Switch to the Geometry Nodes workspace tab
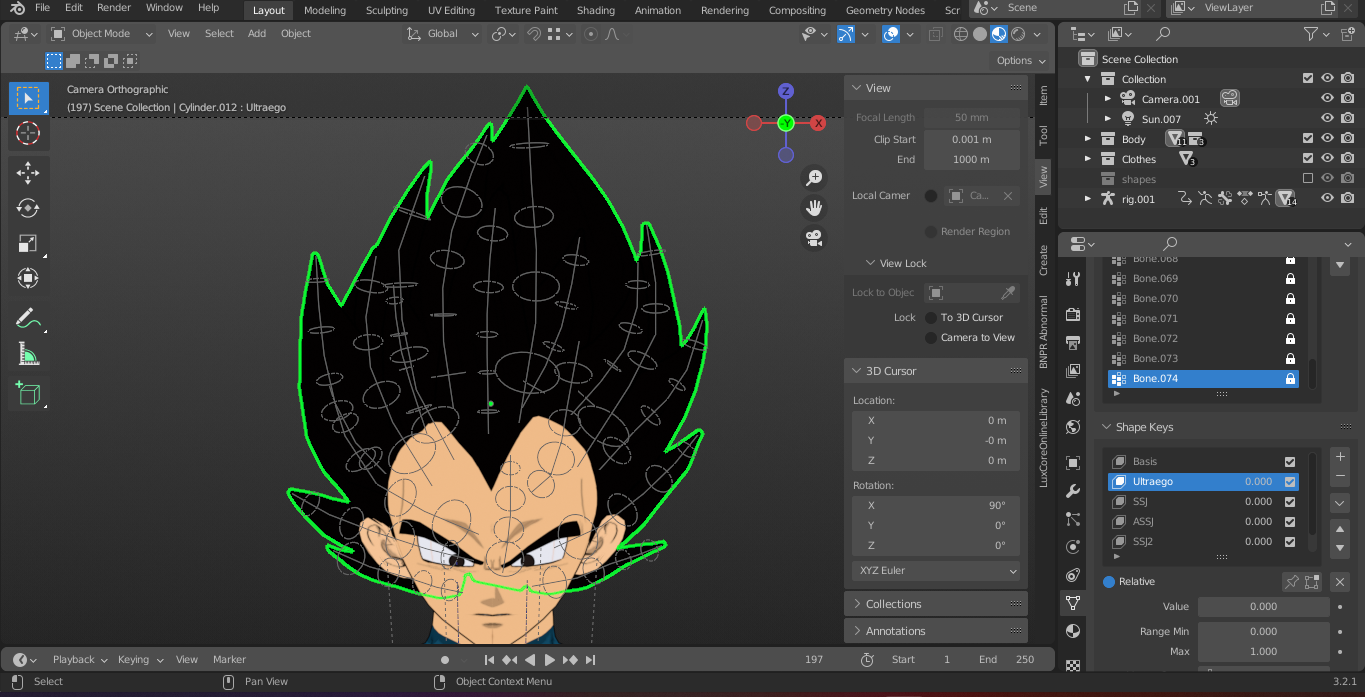Viewport: 1365px width, 697px height. pos(885,10)
